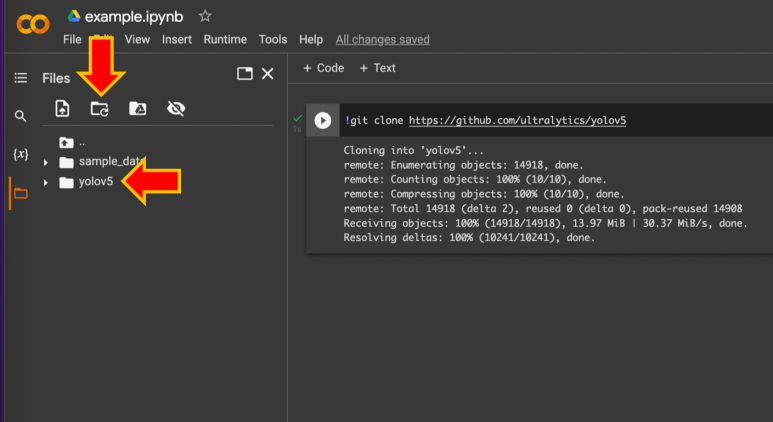Add a new Text cell
The width and height of the screenshot is (773, 422).
(x=378, y=68)
